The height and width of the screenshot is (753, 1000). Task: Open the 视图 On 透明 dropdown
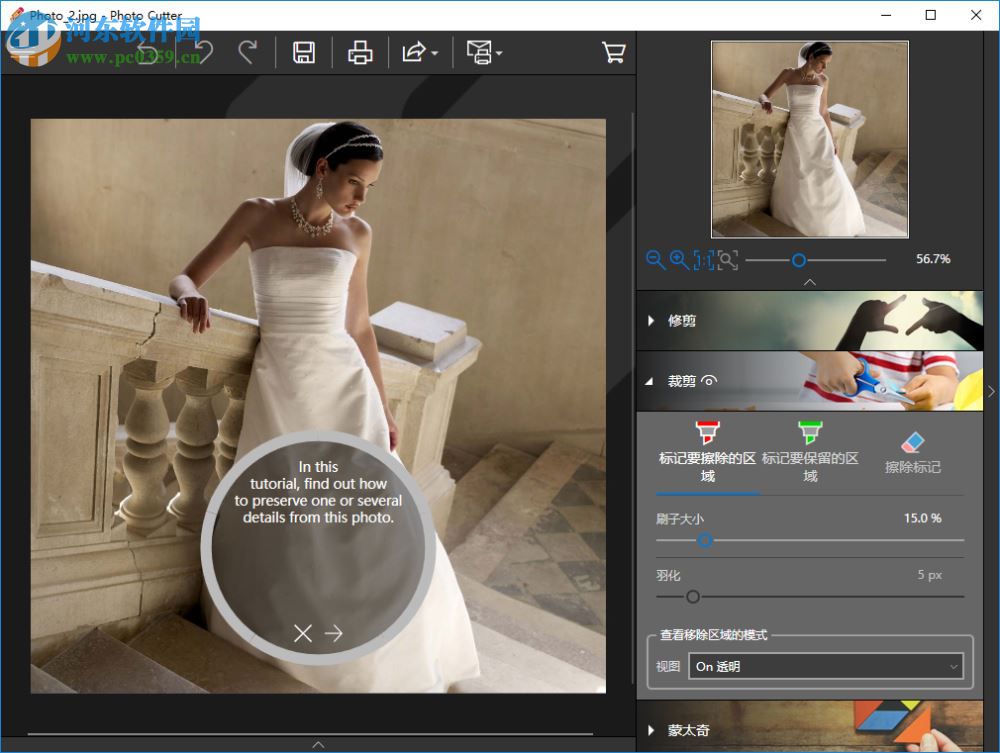coord(826,666)
